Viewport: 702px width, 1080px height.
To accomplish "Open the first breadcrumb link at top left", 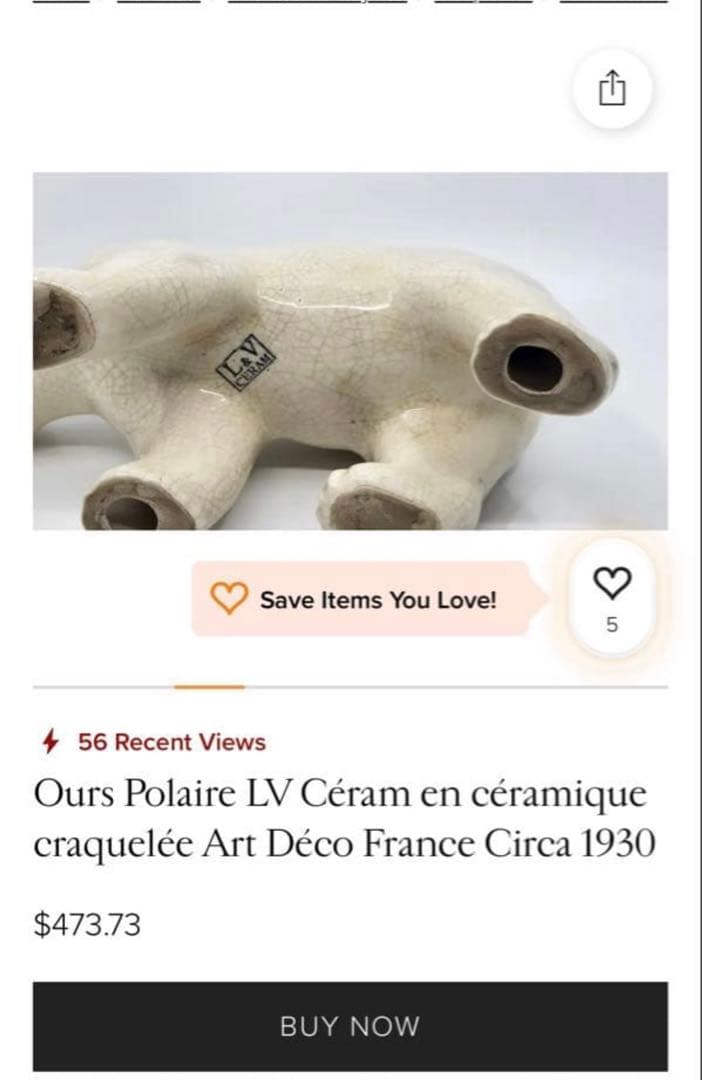I will coord(61,1).
